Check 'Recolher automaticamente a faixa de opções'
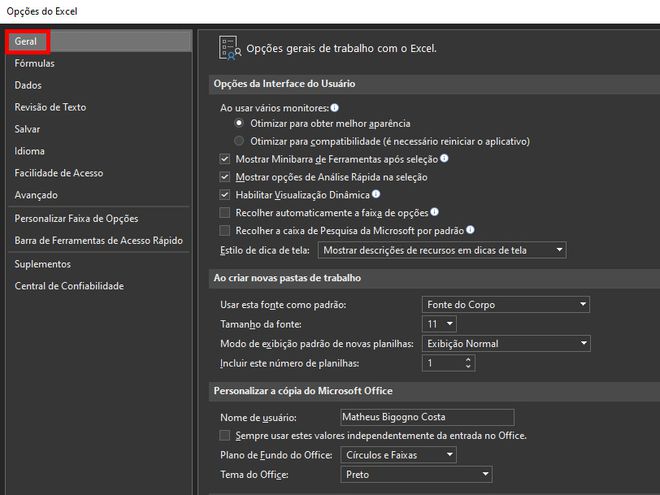 (225, 213)
